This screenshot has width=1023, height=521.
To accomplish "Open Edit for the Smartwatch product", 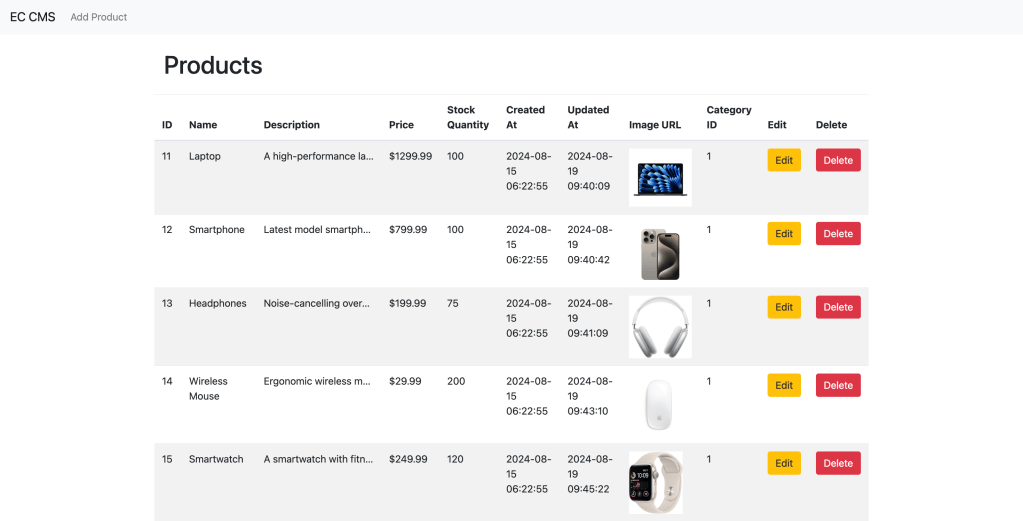I will coord(784,463).
